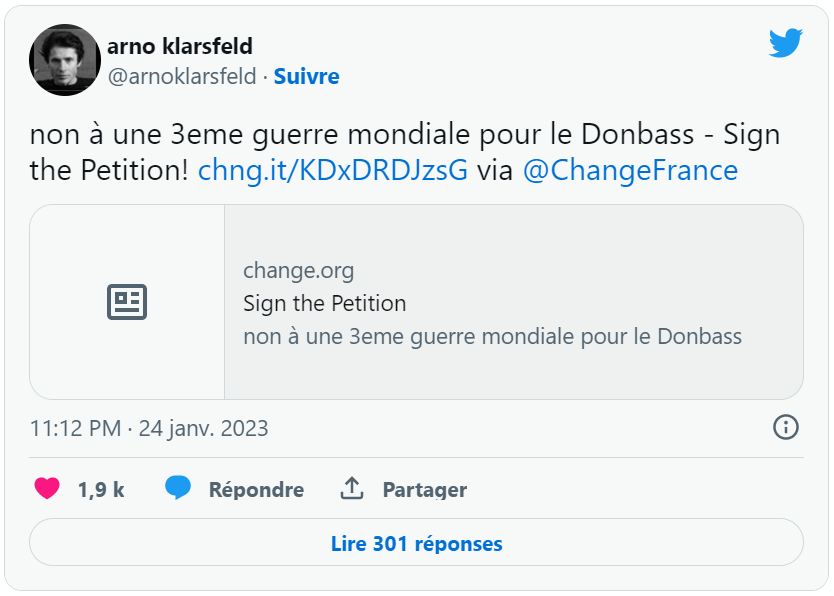Open the change.org domain in card
834x596 pixels.
(x=298, y=271)
